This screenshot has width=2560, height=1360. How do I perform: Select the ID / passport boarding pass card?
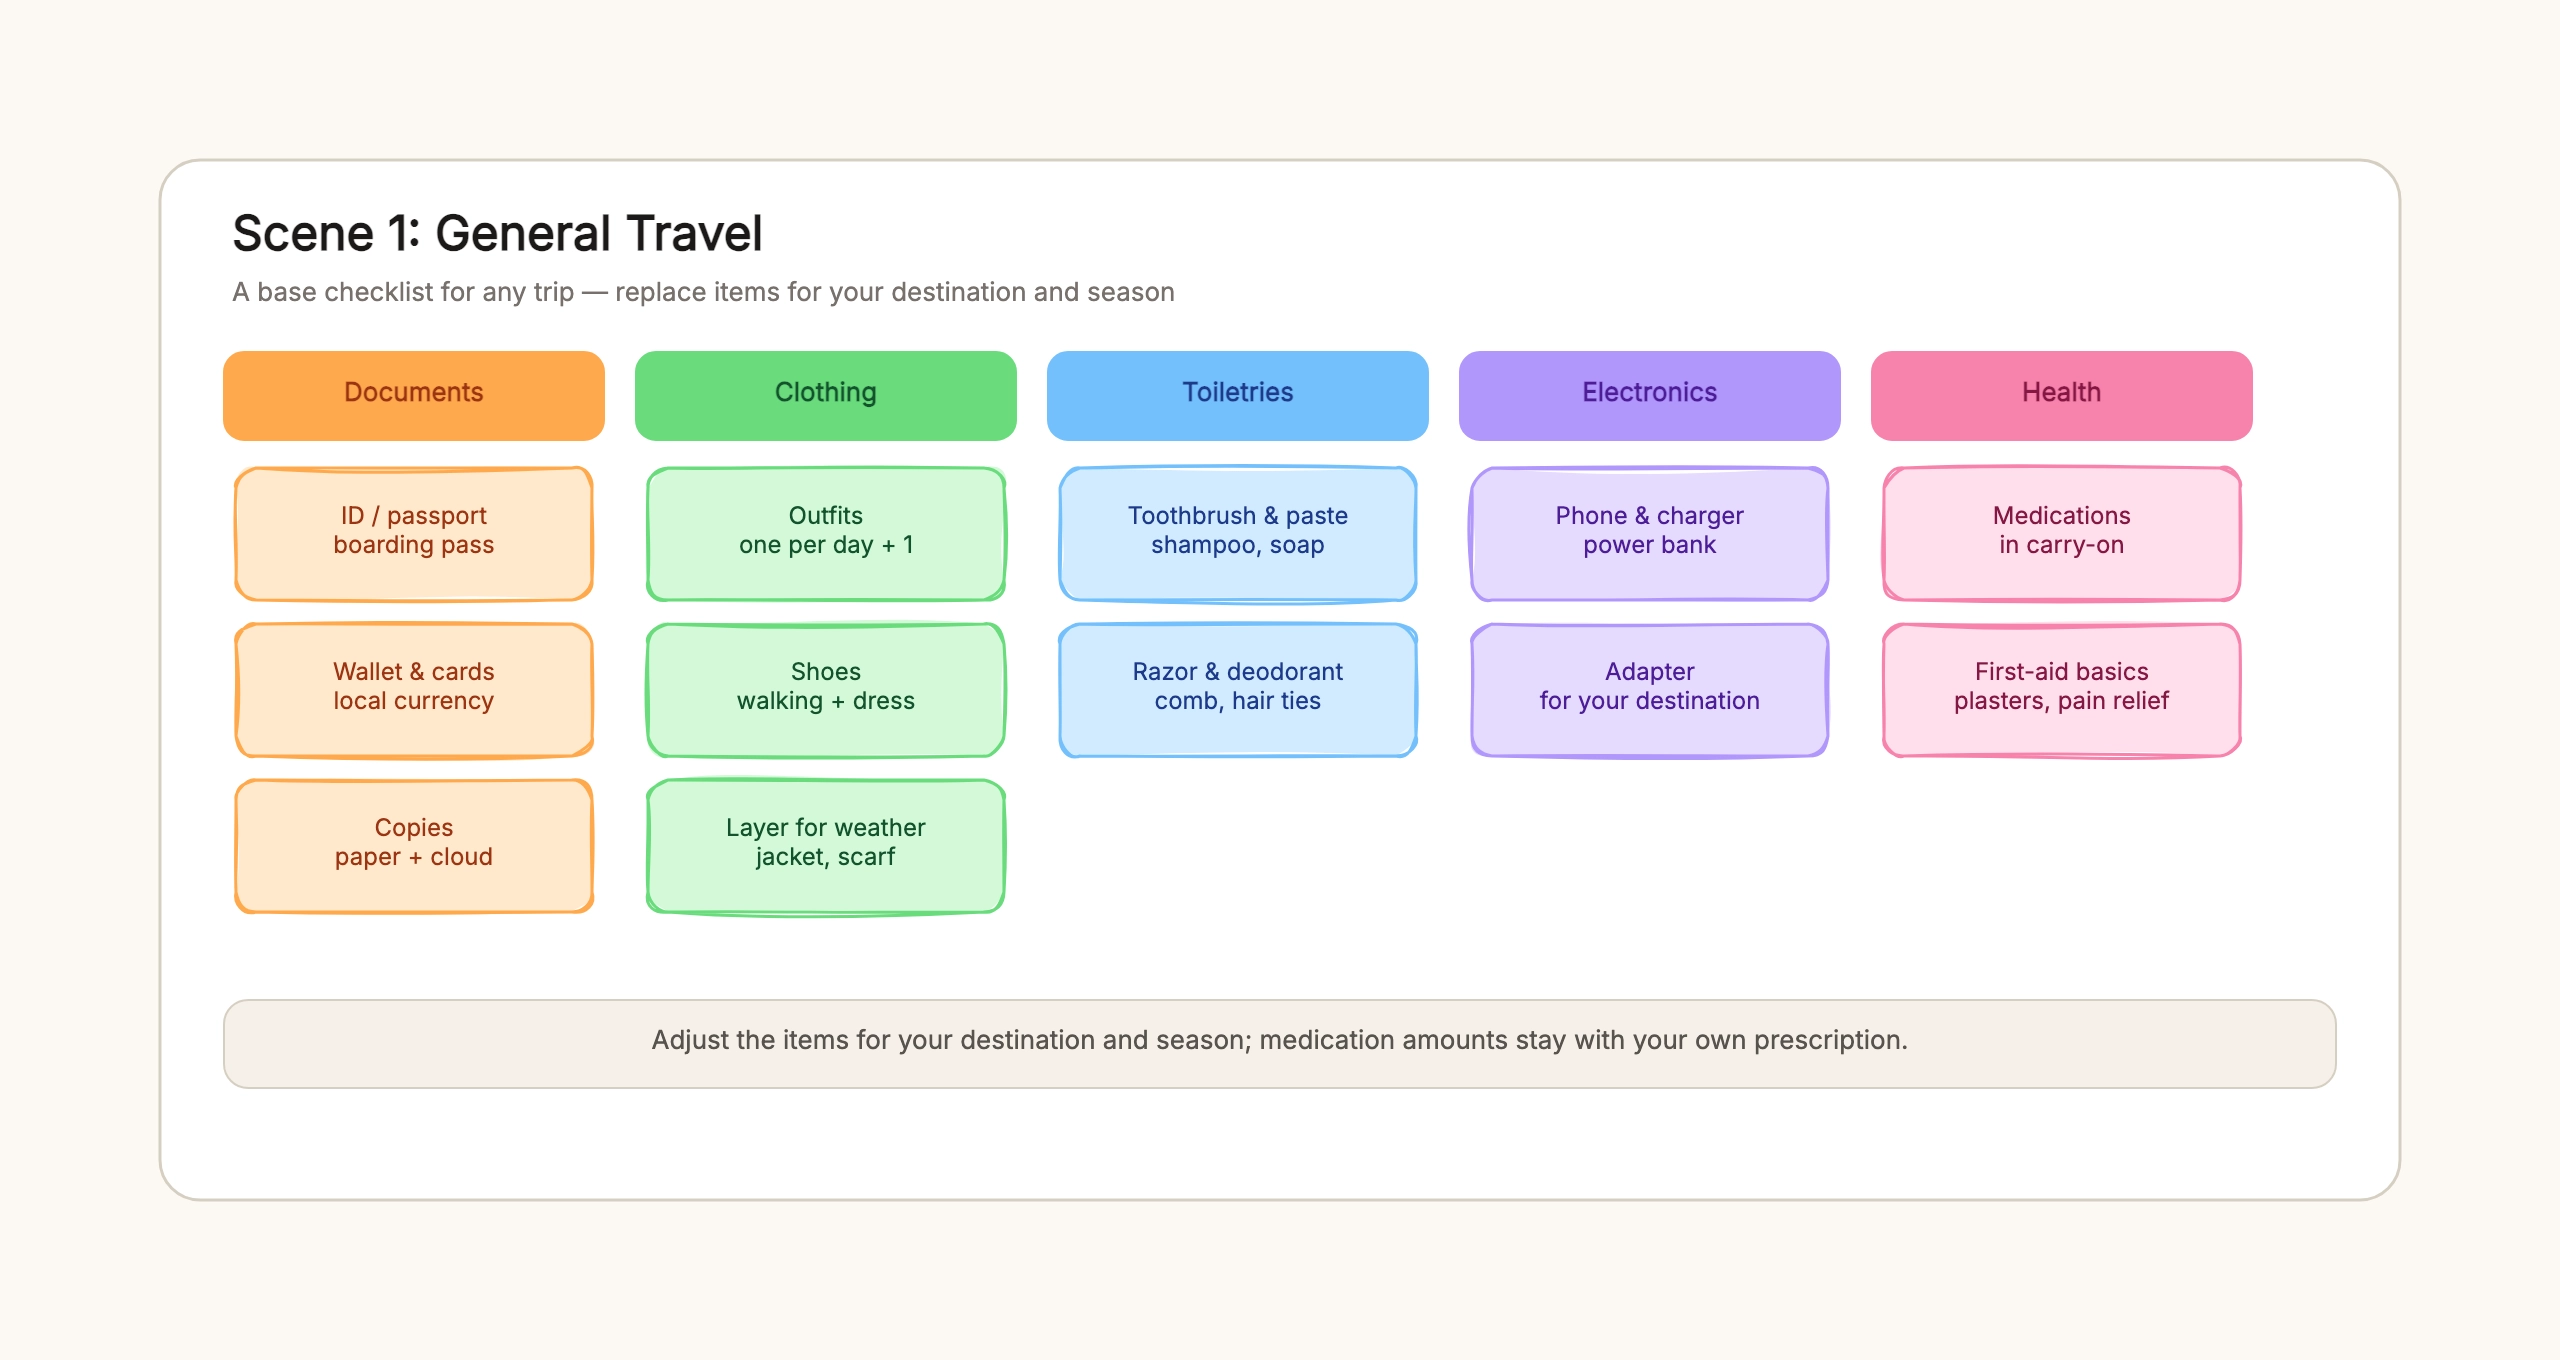tap(414, 533)
